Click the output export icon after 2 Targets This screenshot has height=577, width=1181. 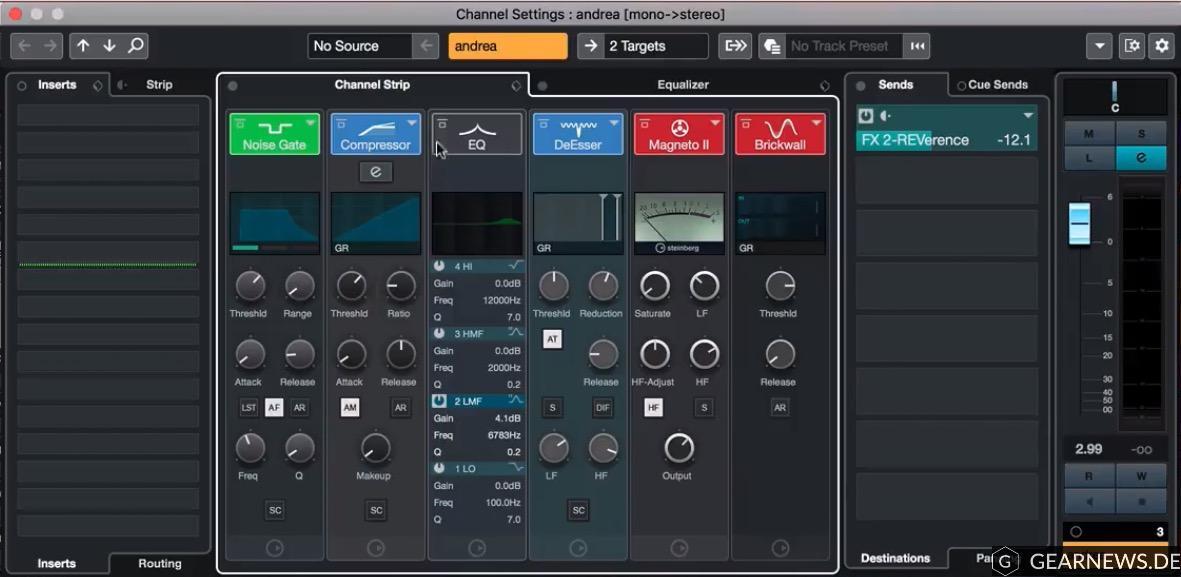pyautogui.click(x=734, y=46)
